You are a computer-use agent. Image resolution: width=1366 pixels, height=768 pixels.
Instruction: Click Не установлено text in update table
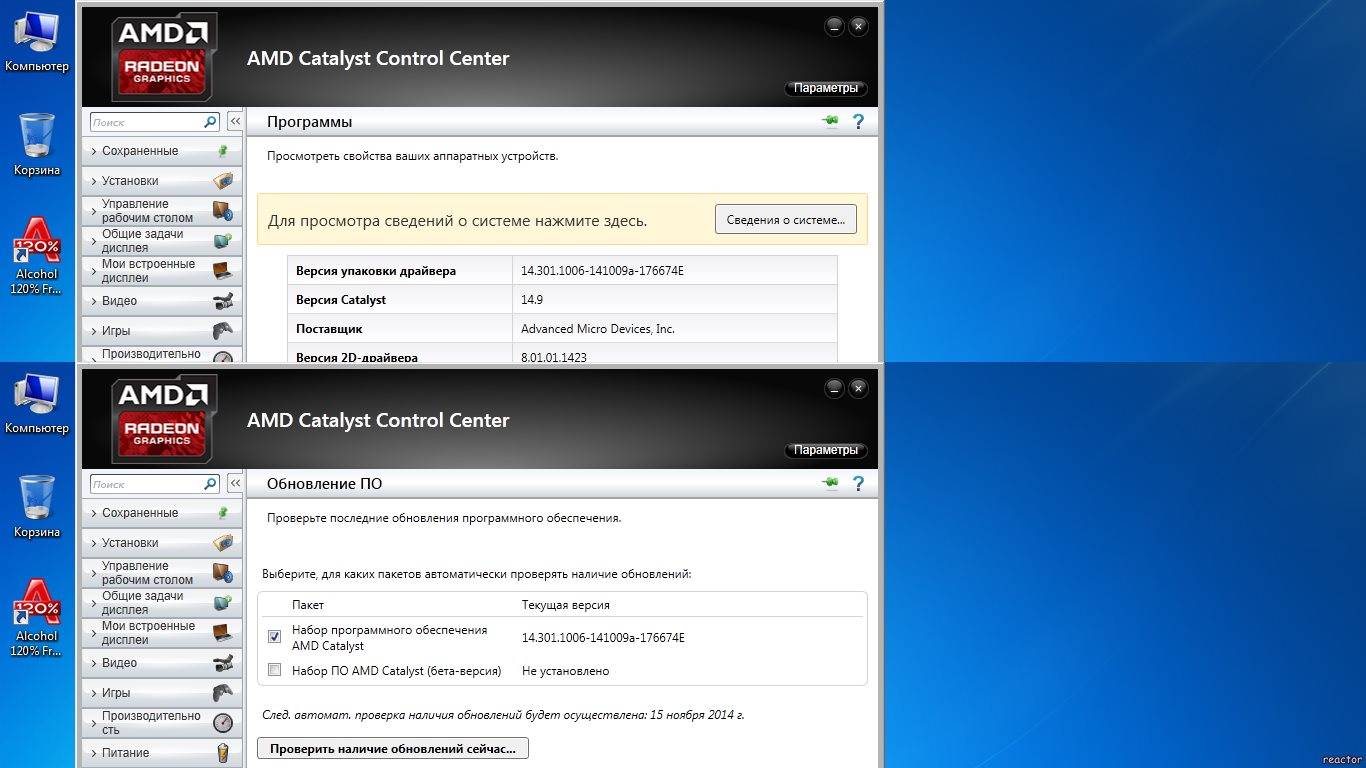click(565, 670)
